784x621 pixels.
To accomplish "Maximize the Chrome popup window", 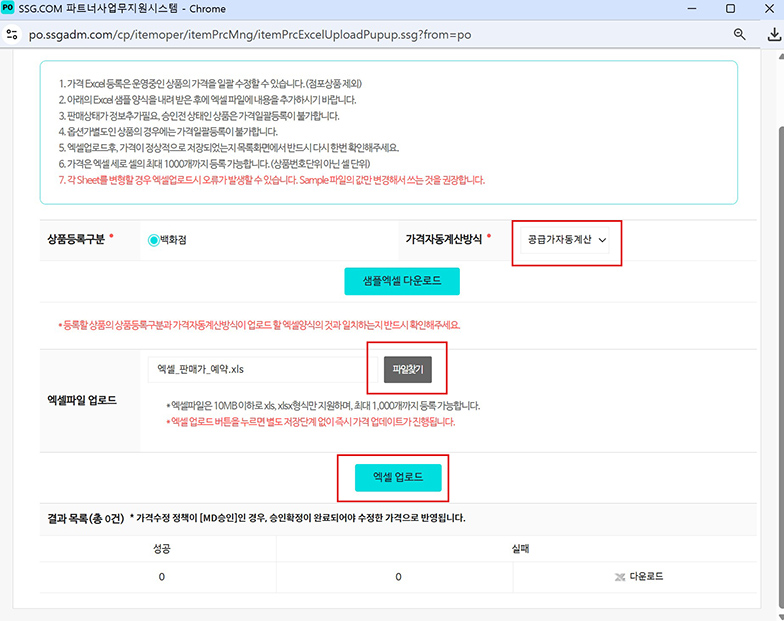I will [x=730, y=9].
